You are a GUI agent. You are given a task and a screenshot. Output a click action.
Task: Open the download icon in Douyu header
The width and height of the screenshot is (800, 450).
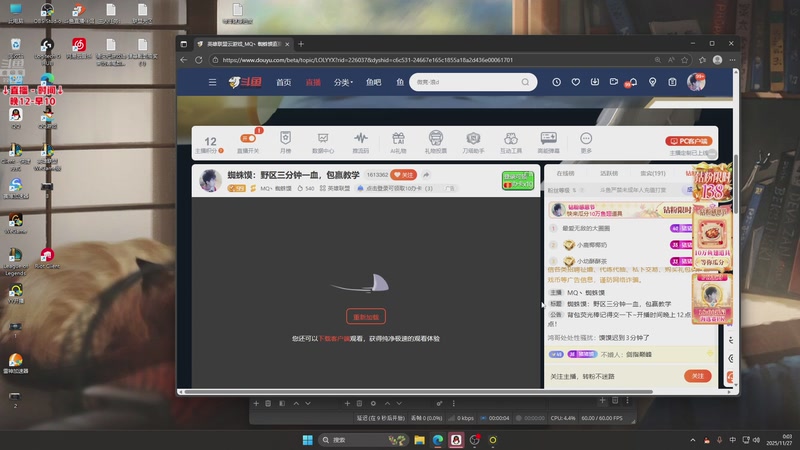click(x=595, y=82)
